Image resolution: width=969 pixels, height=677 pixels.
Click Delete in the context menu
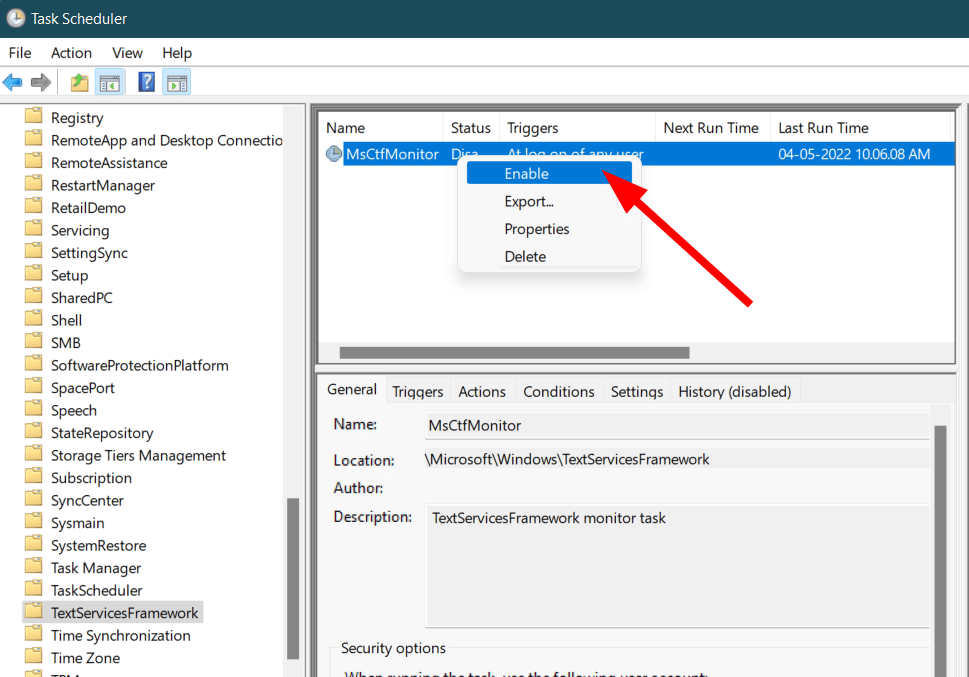[525, 256]
